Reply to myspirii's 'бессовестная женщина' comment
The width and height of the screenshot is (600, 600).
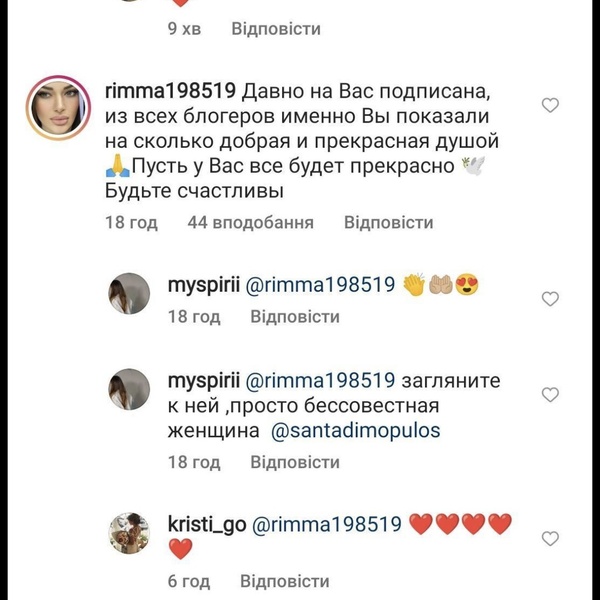coord(295,462)
